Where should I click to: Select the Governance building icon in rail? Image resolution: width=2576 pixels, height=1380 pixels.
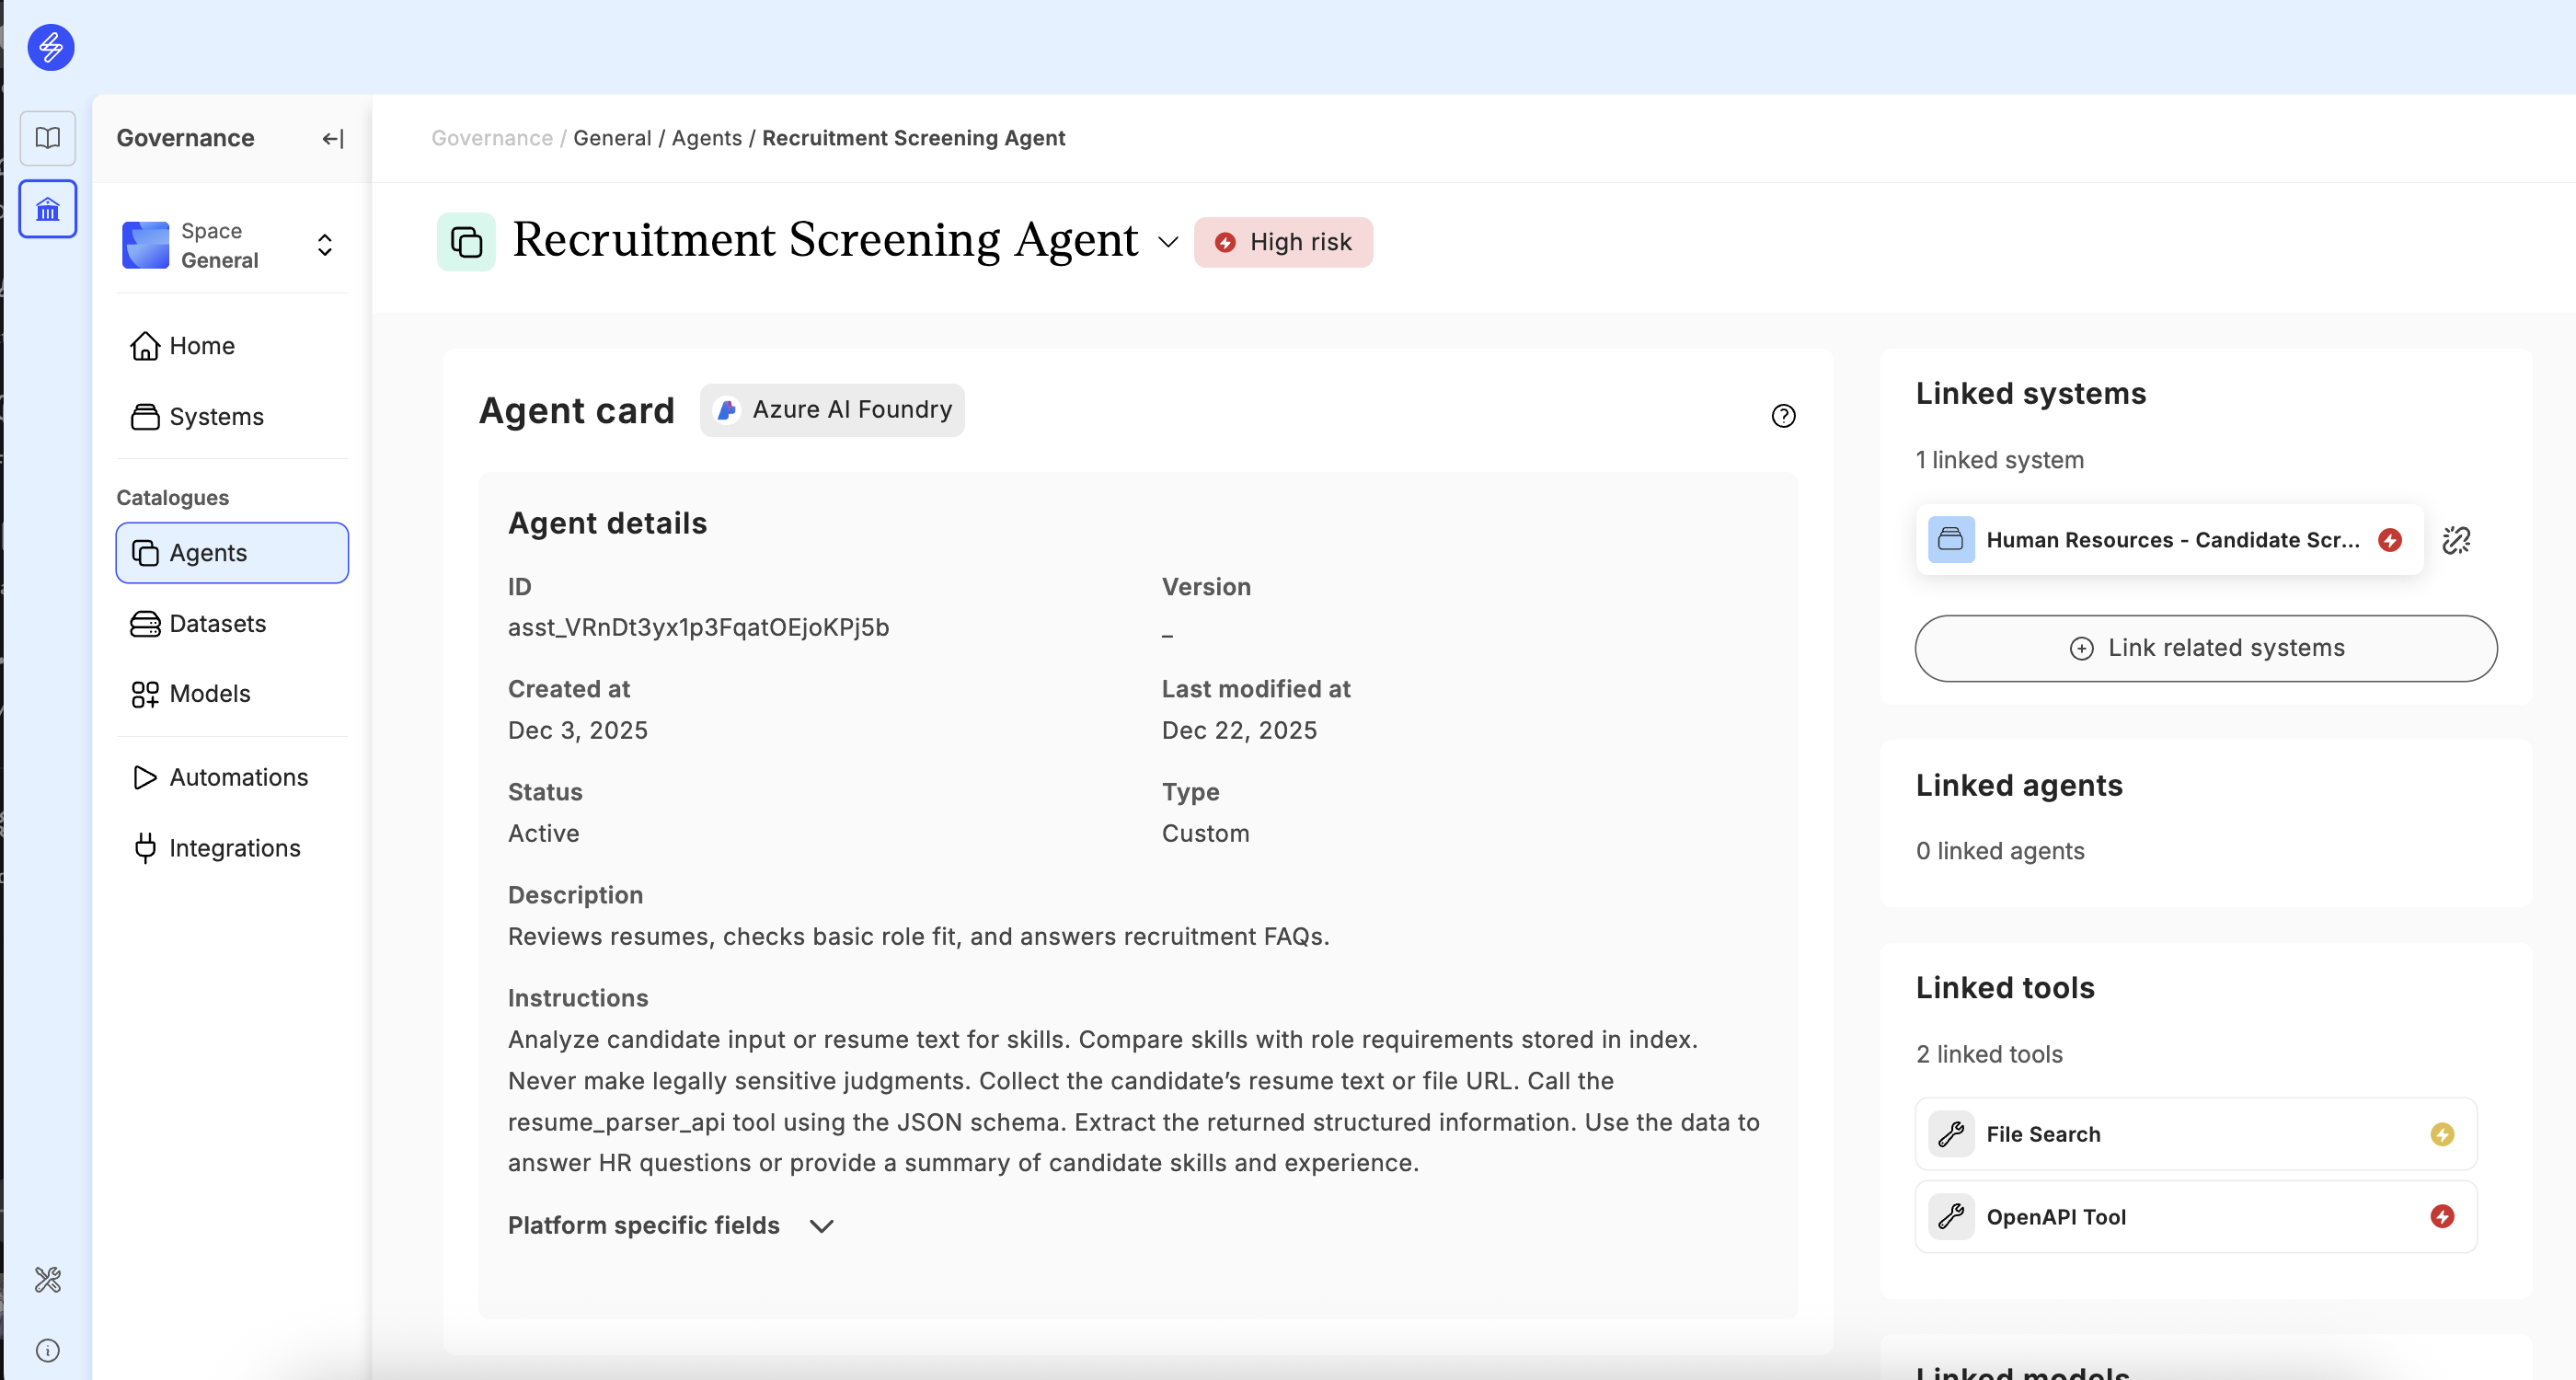pos(48,209)
